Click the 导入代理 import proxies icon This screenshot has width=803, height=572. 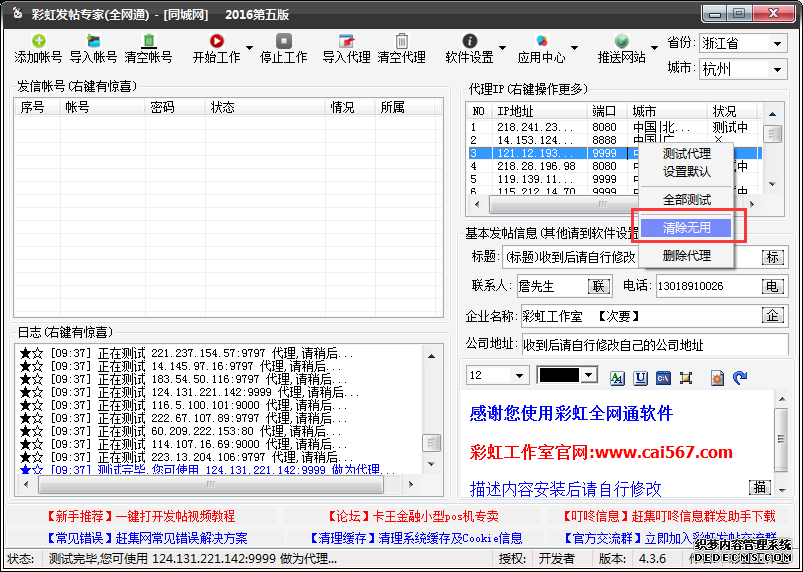(x=347, y=41)
